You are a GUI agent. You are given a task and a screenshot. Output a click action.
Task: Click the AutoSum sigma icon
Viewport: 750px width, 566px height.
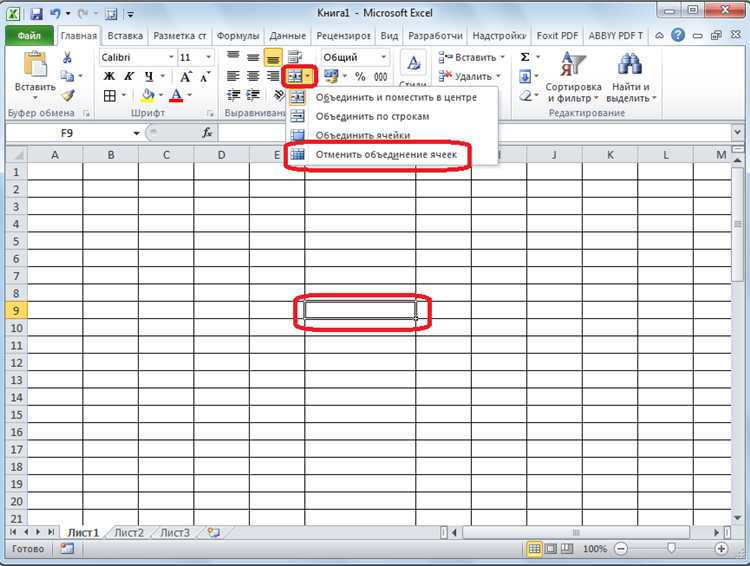click(525, 57)
